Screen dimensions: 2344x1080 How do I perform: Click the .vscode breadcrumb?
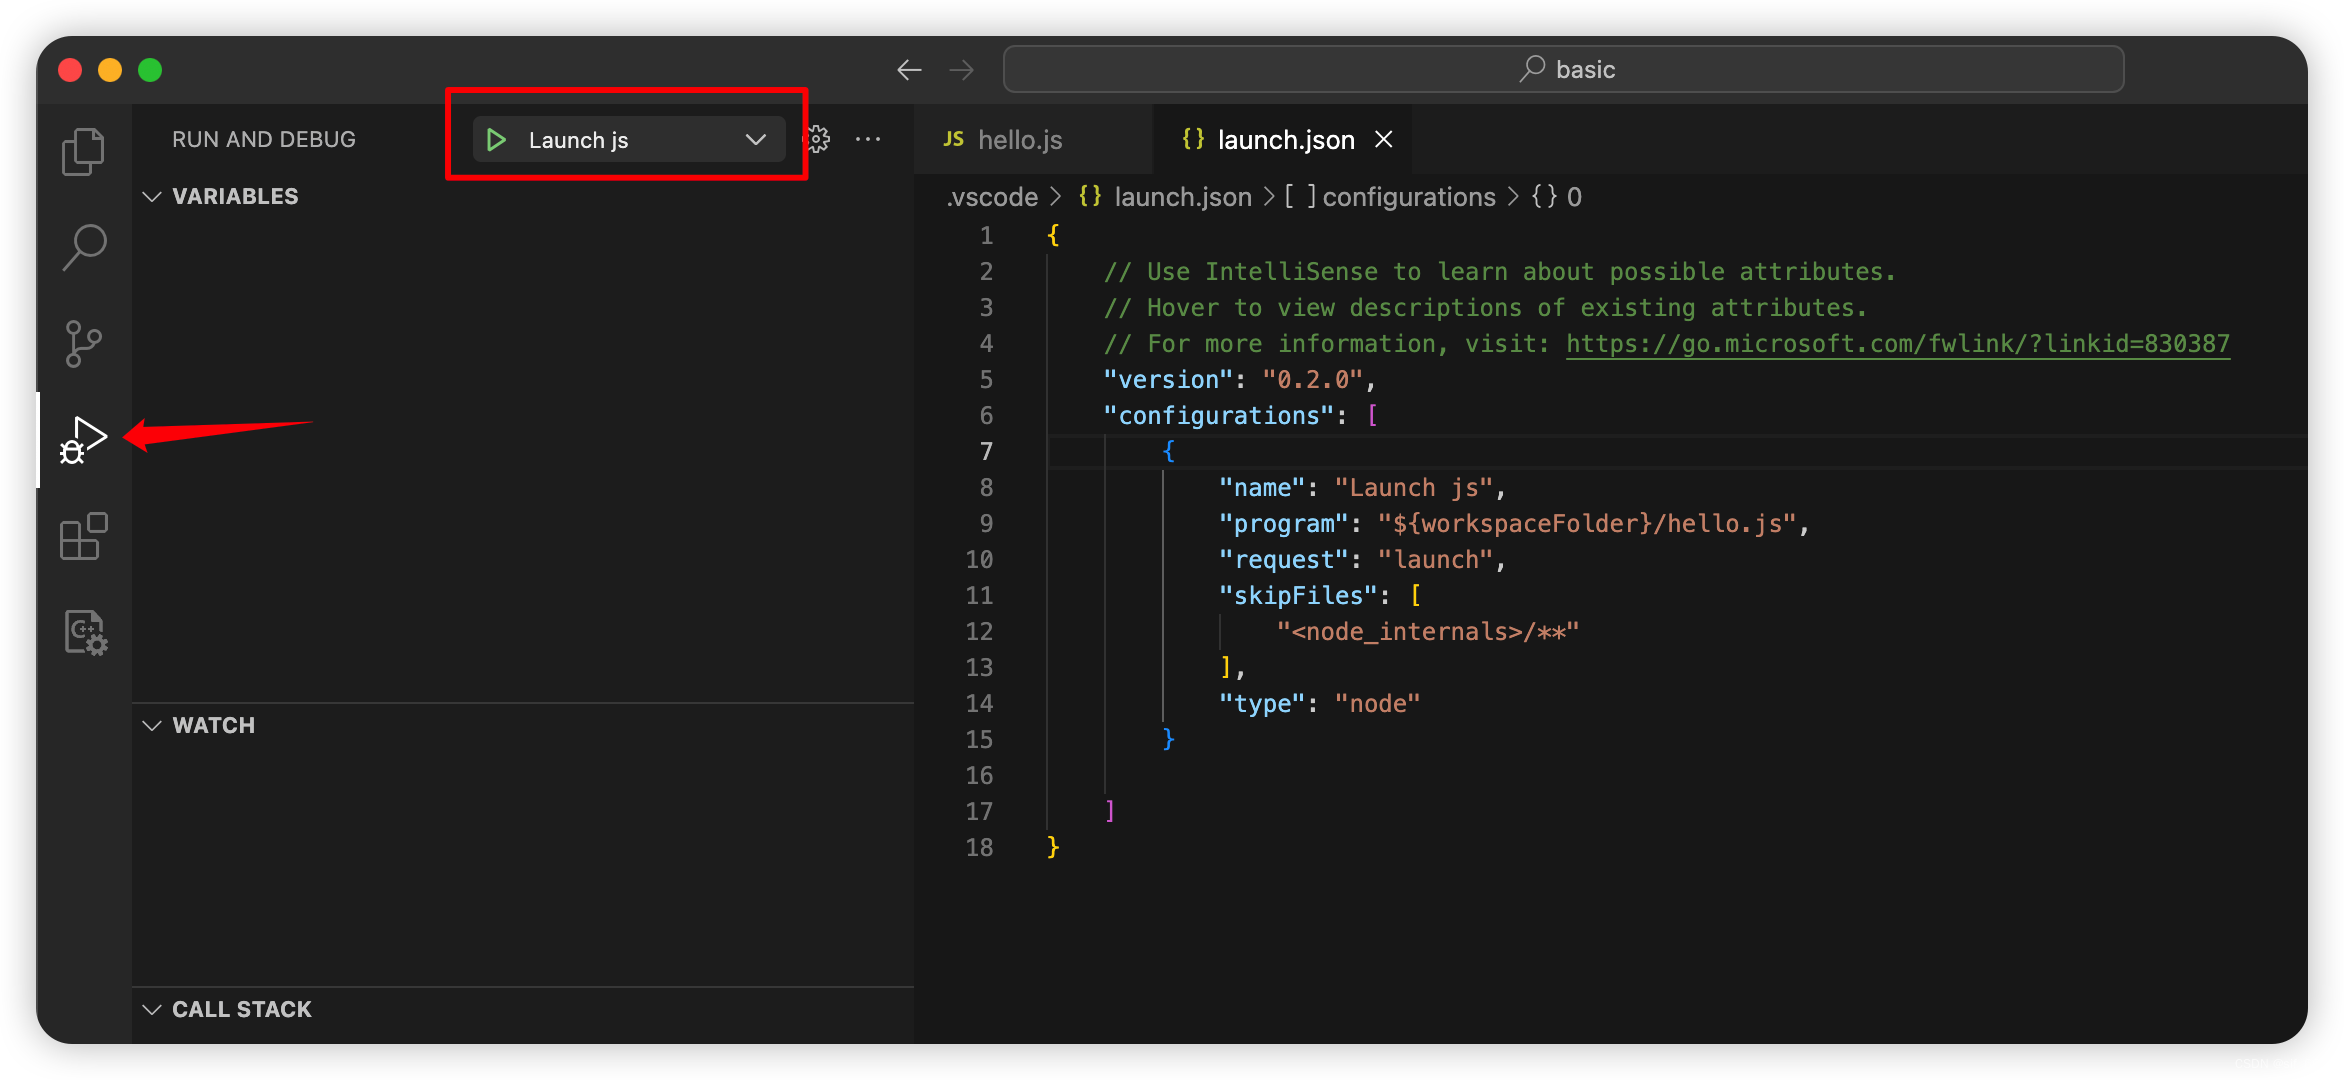coord(993,197)
